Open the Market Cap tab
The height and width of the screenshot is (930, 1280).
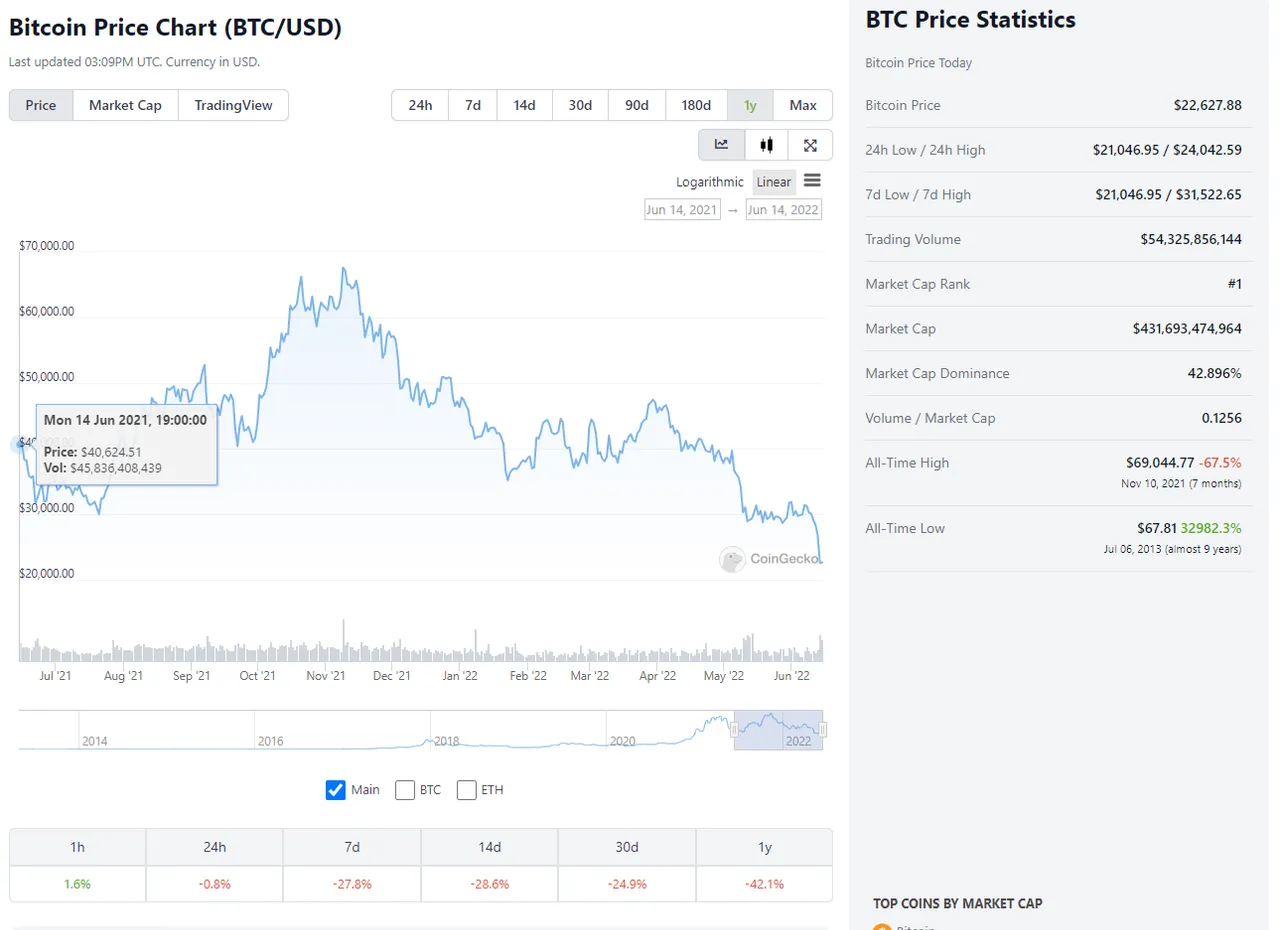125,105
